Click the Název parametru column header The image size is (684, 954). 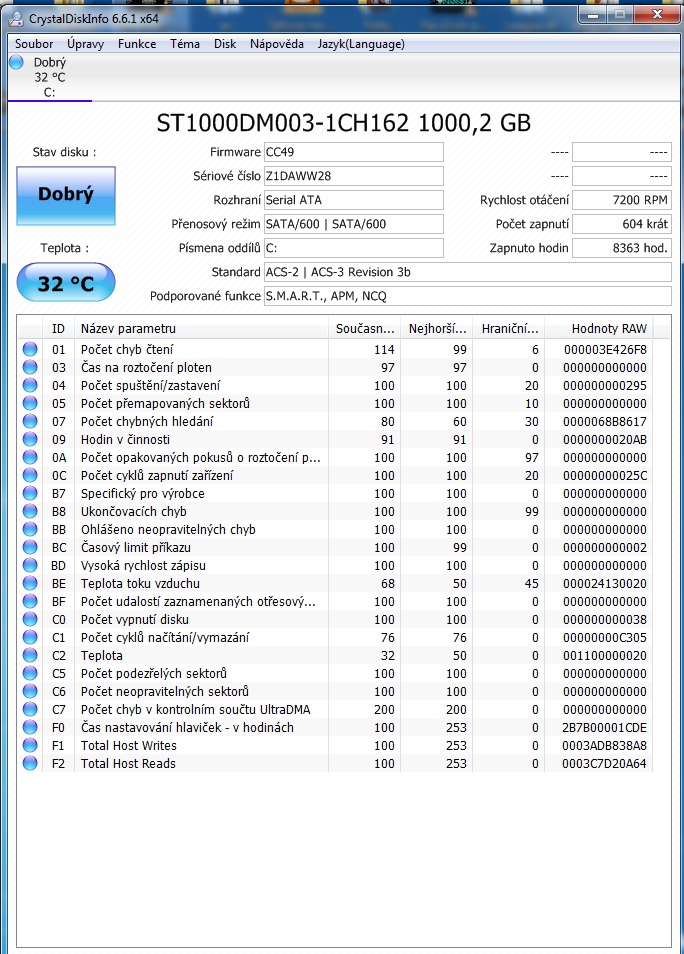(x=201, y=329)
